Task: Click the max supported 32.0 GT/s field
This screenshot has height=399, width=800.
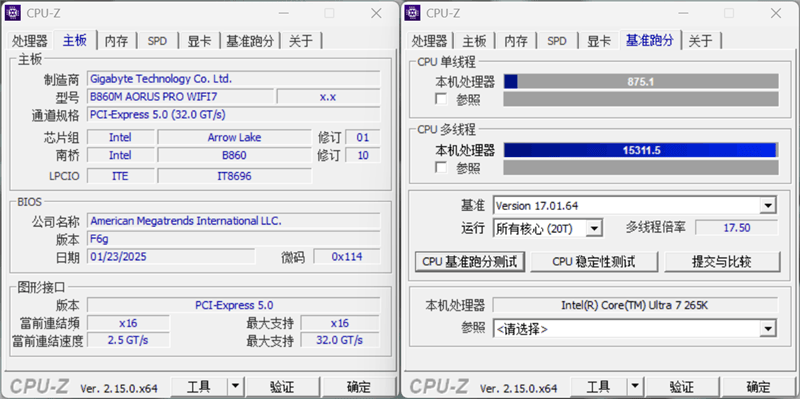Action: [340, 340]
